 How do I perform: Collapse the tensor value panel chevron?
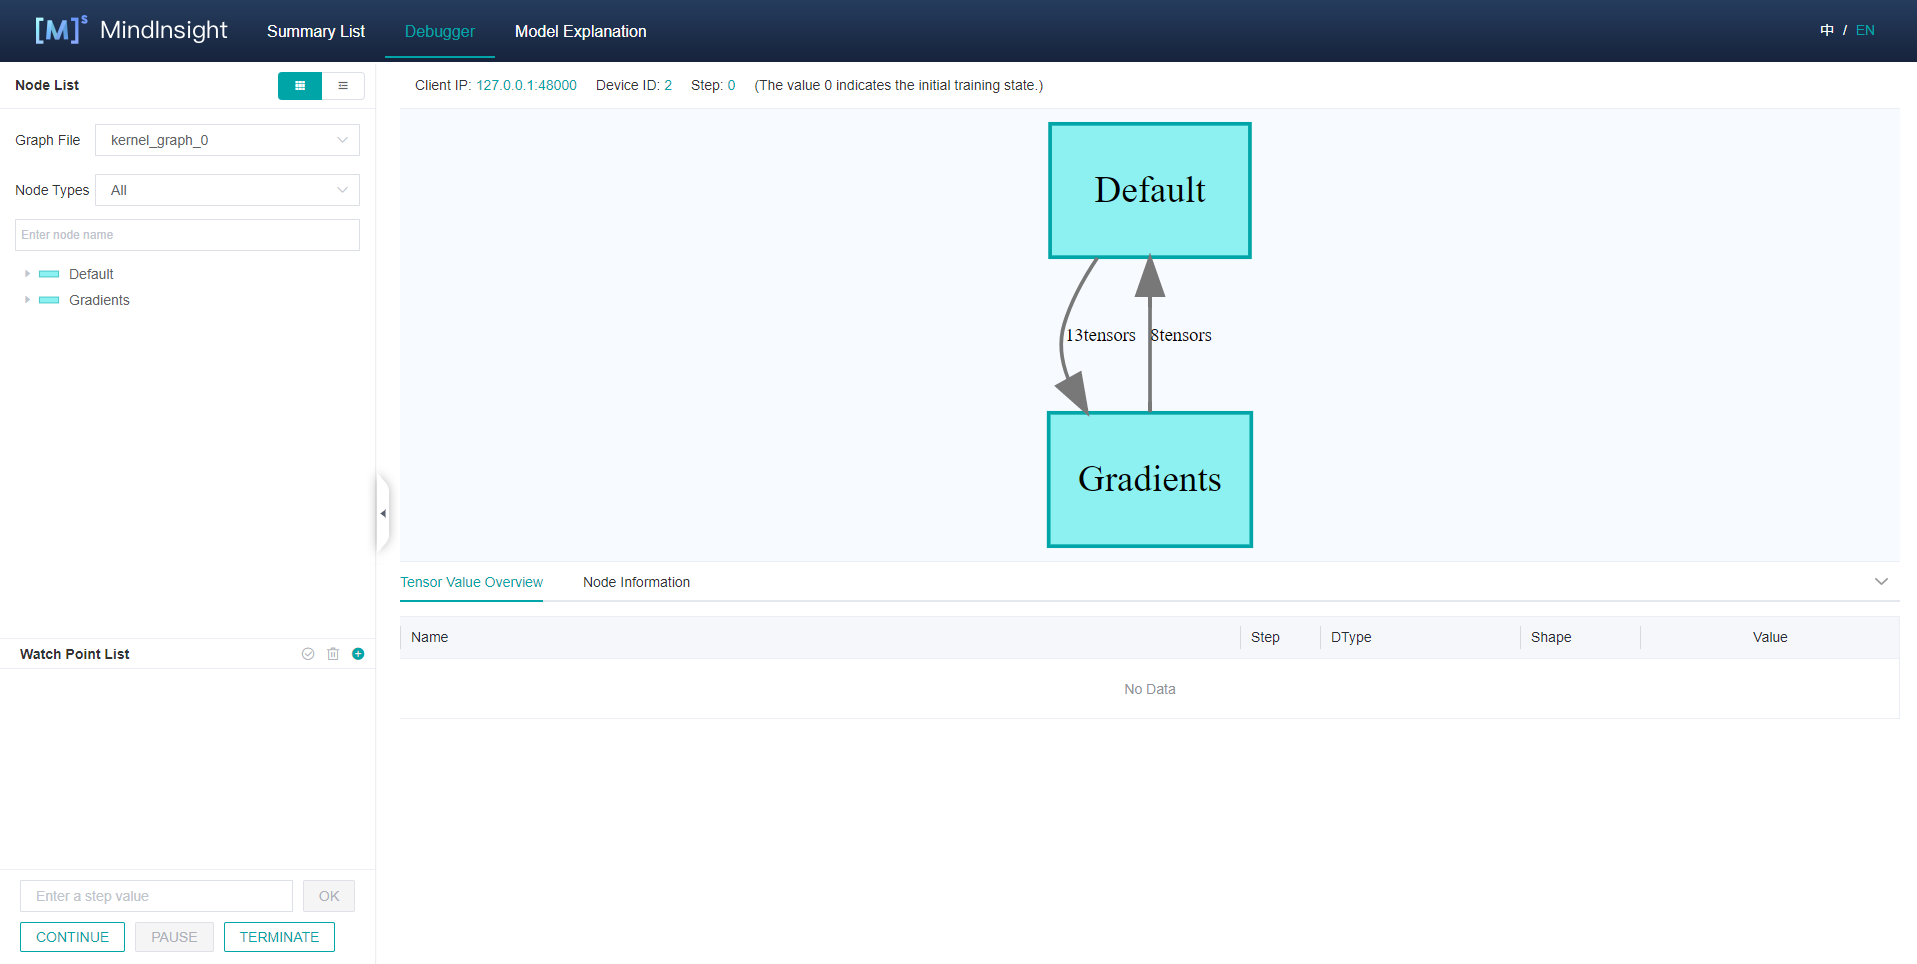[1881, 582]
